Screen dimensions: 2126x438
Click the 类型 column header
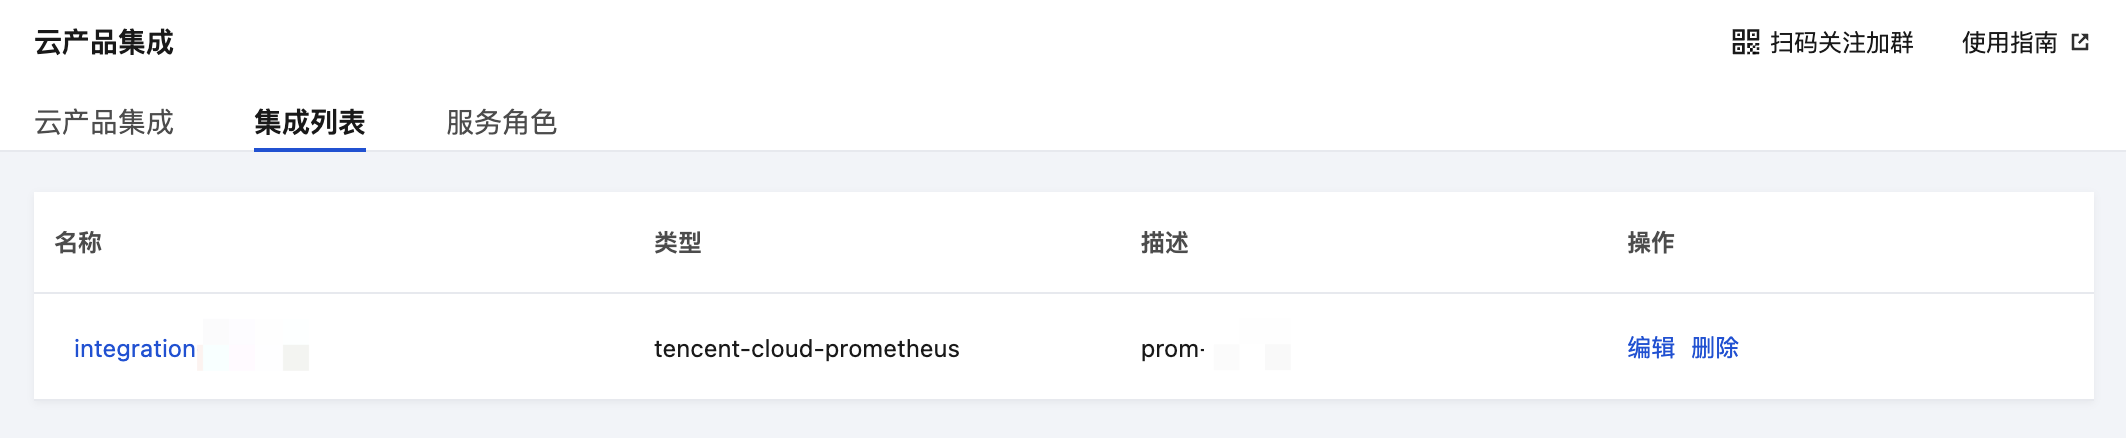click(x=677, y=242)
